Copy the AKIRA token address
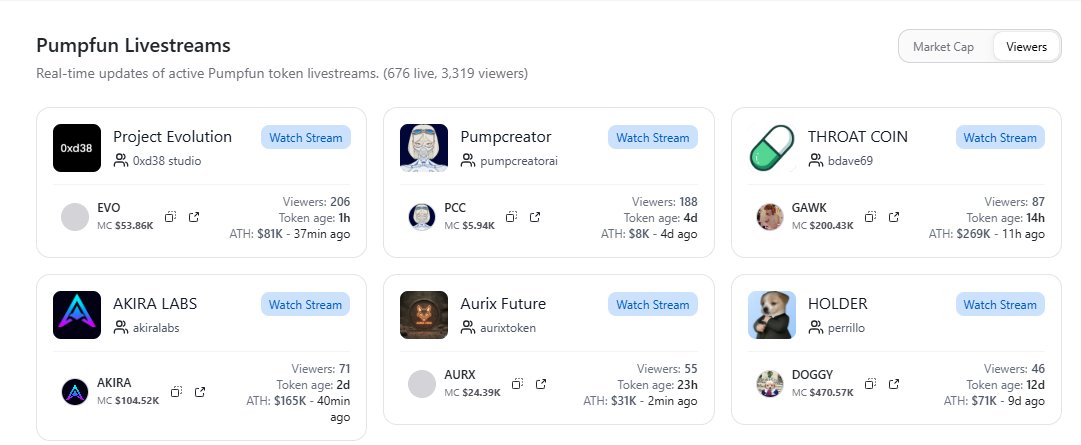Viewport: 1081px width, 445px height. (176, 392)
